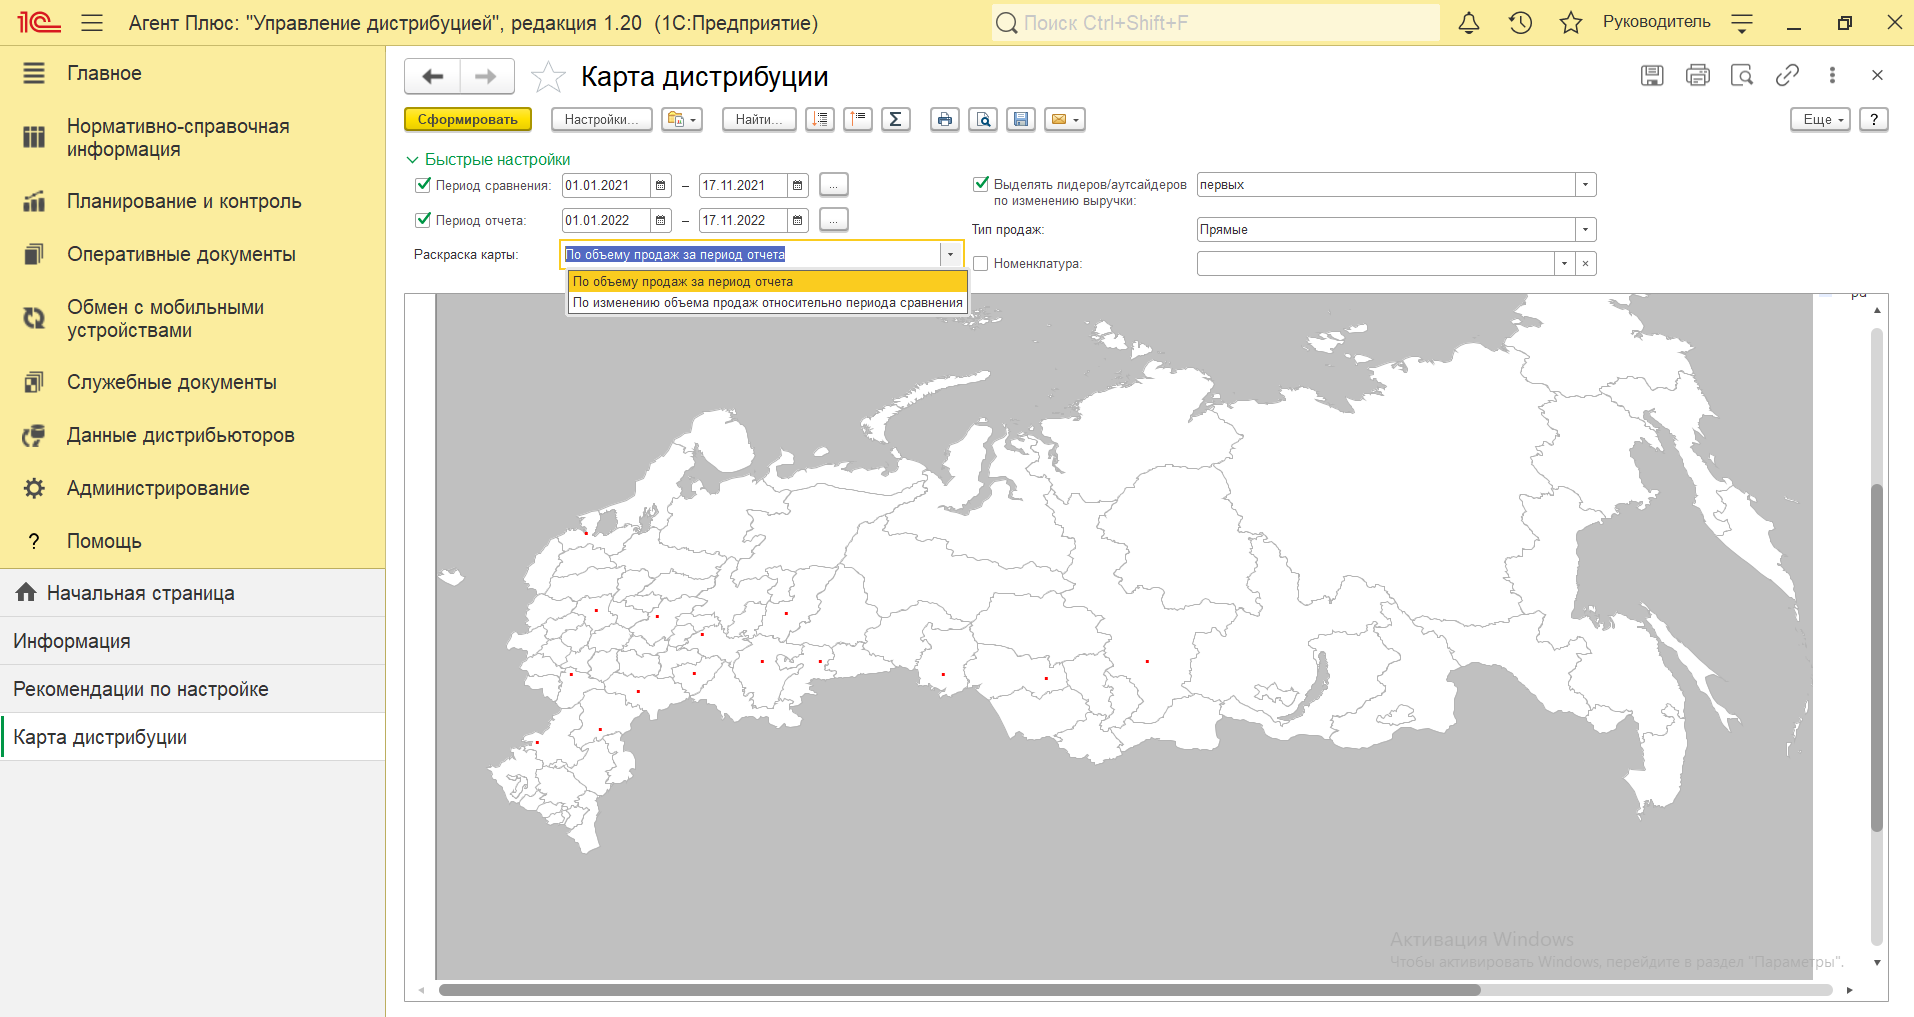Add Карта дистрибуции to favorites star

point(547,77)
